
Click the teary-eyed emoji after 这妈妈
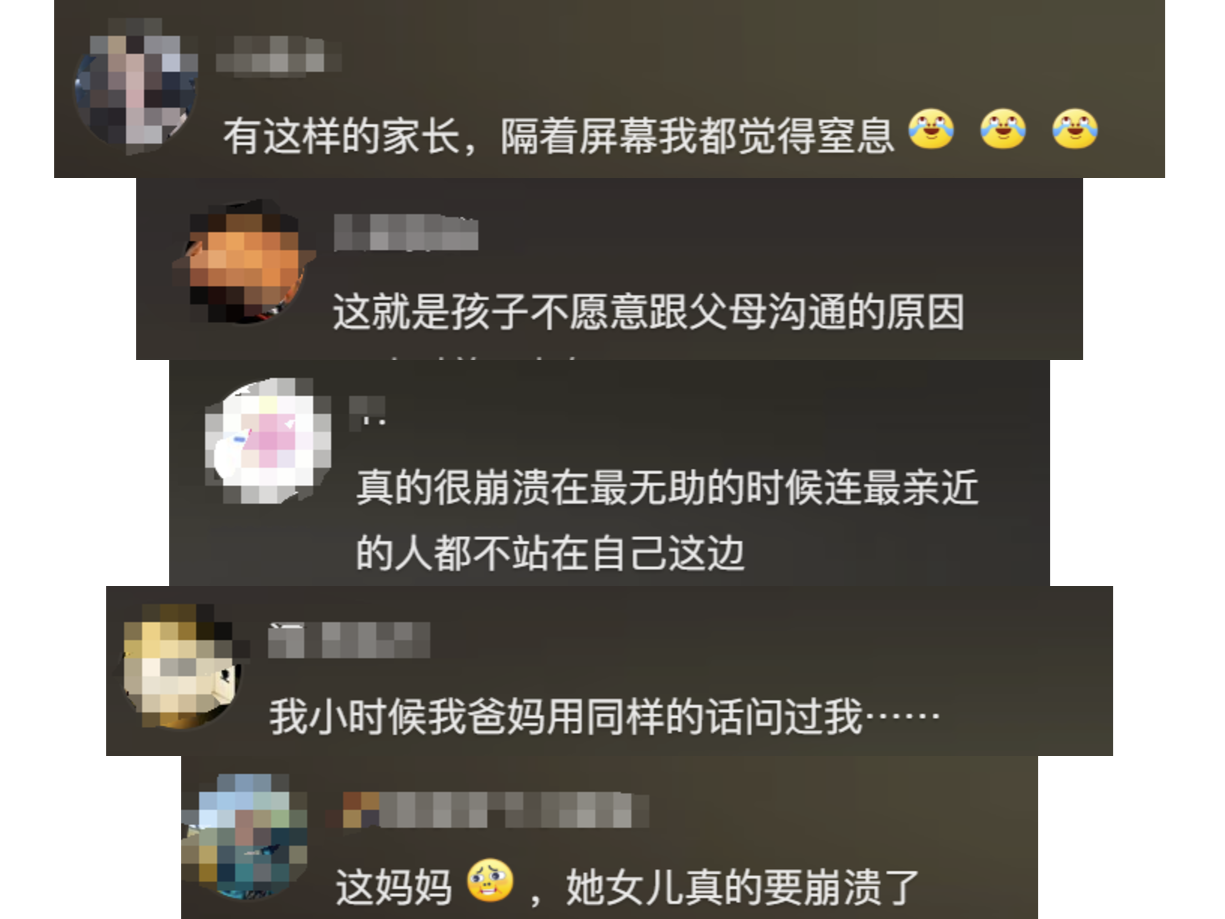[x=489, y=881]
